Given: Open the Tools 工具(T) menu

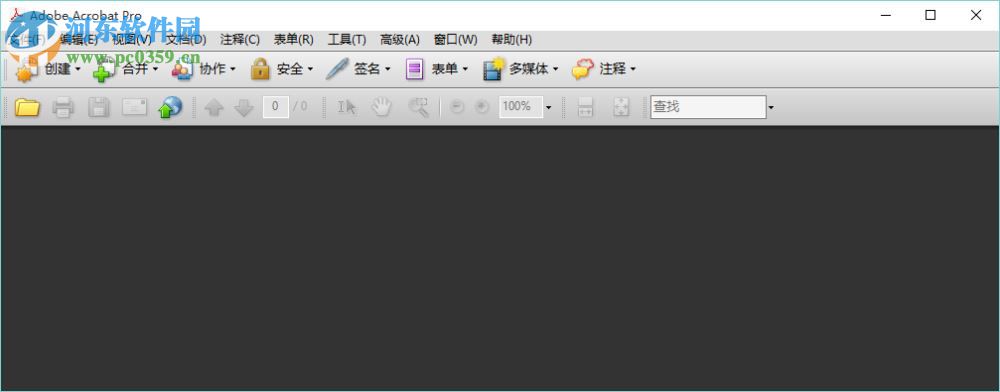Looking at the screenshot, I should pos(347,40).
